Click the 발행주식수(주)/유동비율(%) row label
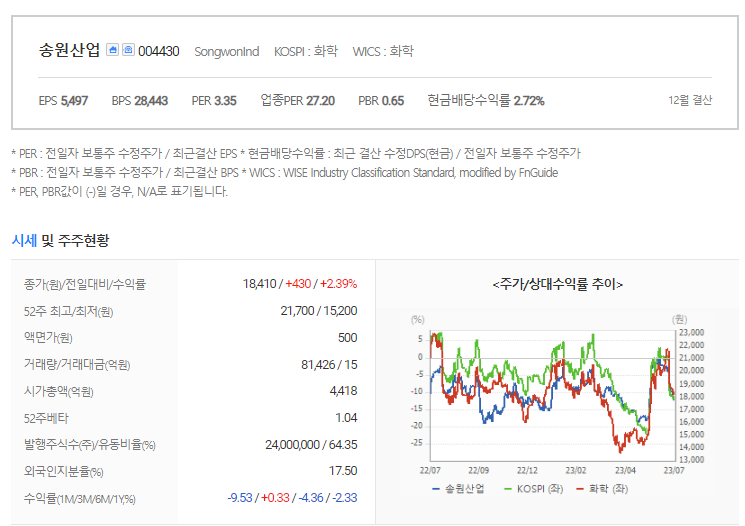 (89, 445)
